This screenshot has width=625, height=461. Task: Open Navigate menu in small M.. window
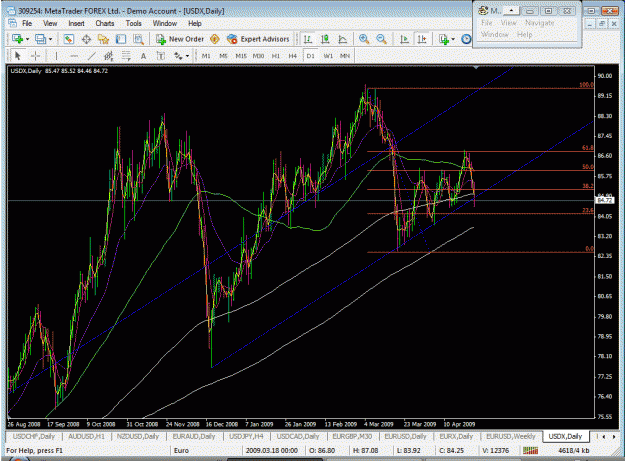[540, 23]
